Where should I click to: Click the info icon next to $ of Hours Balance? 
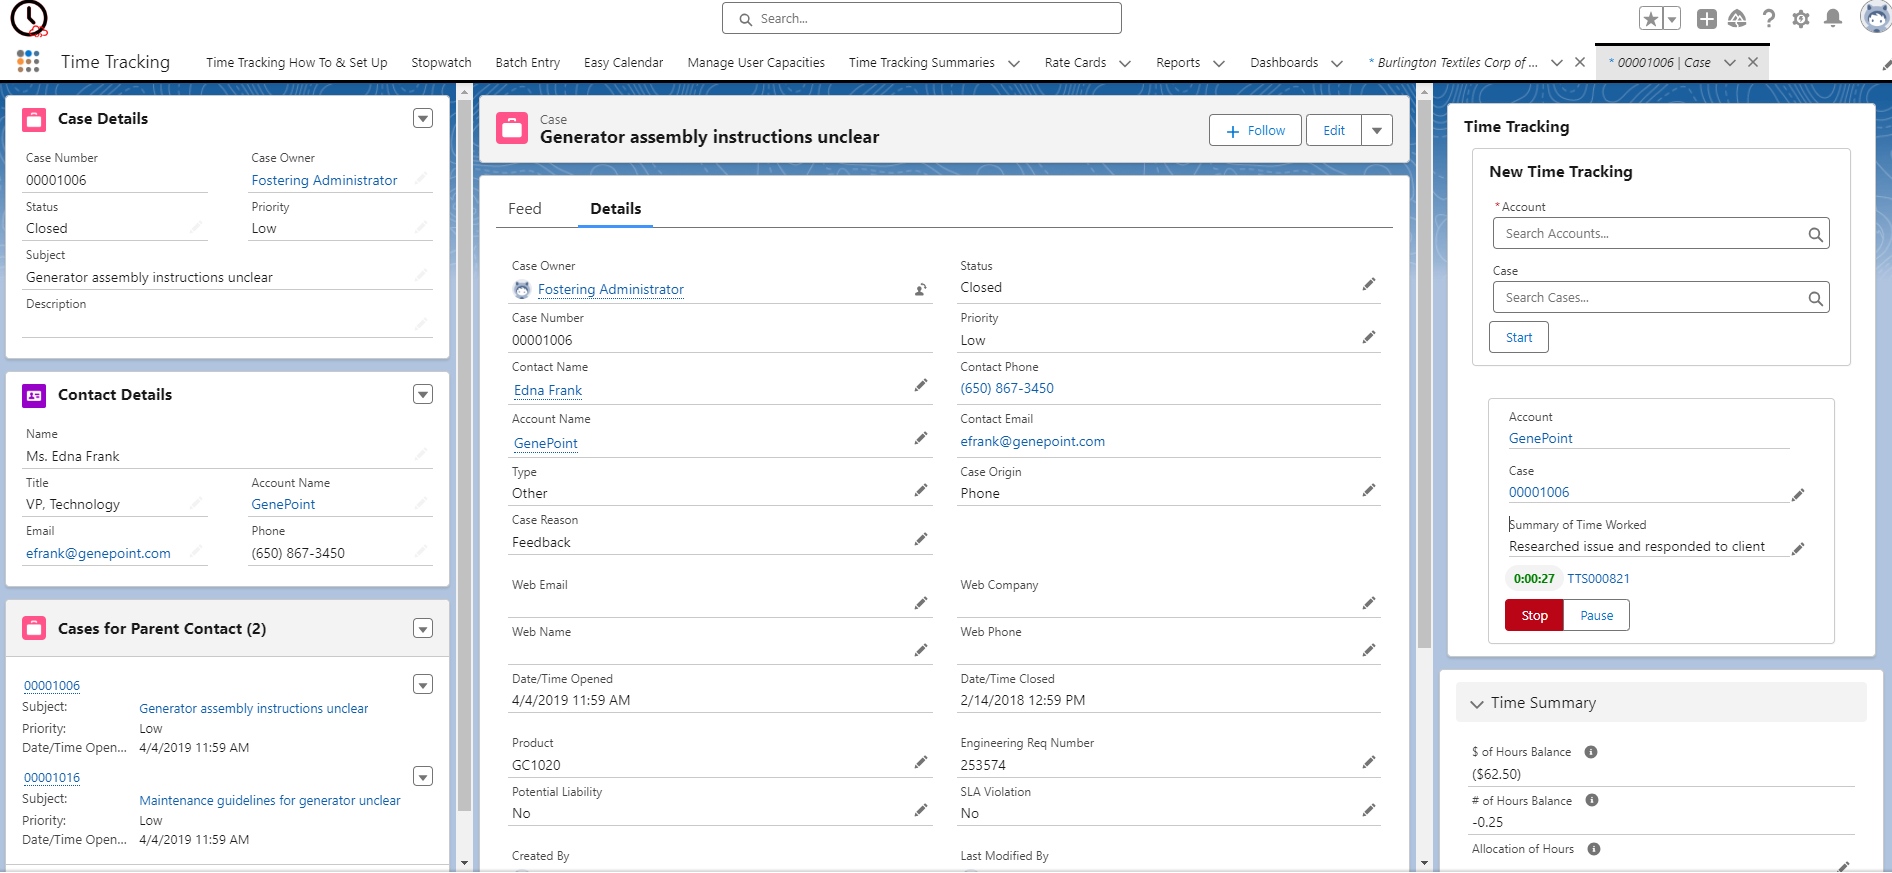tap(1591, 752)
